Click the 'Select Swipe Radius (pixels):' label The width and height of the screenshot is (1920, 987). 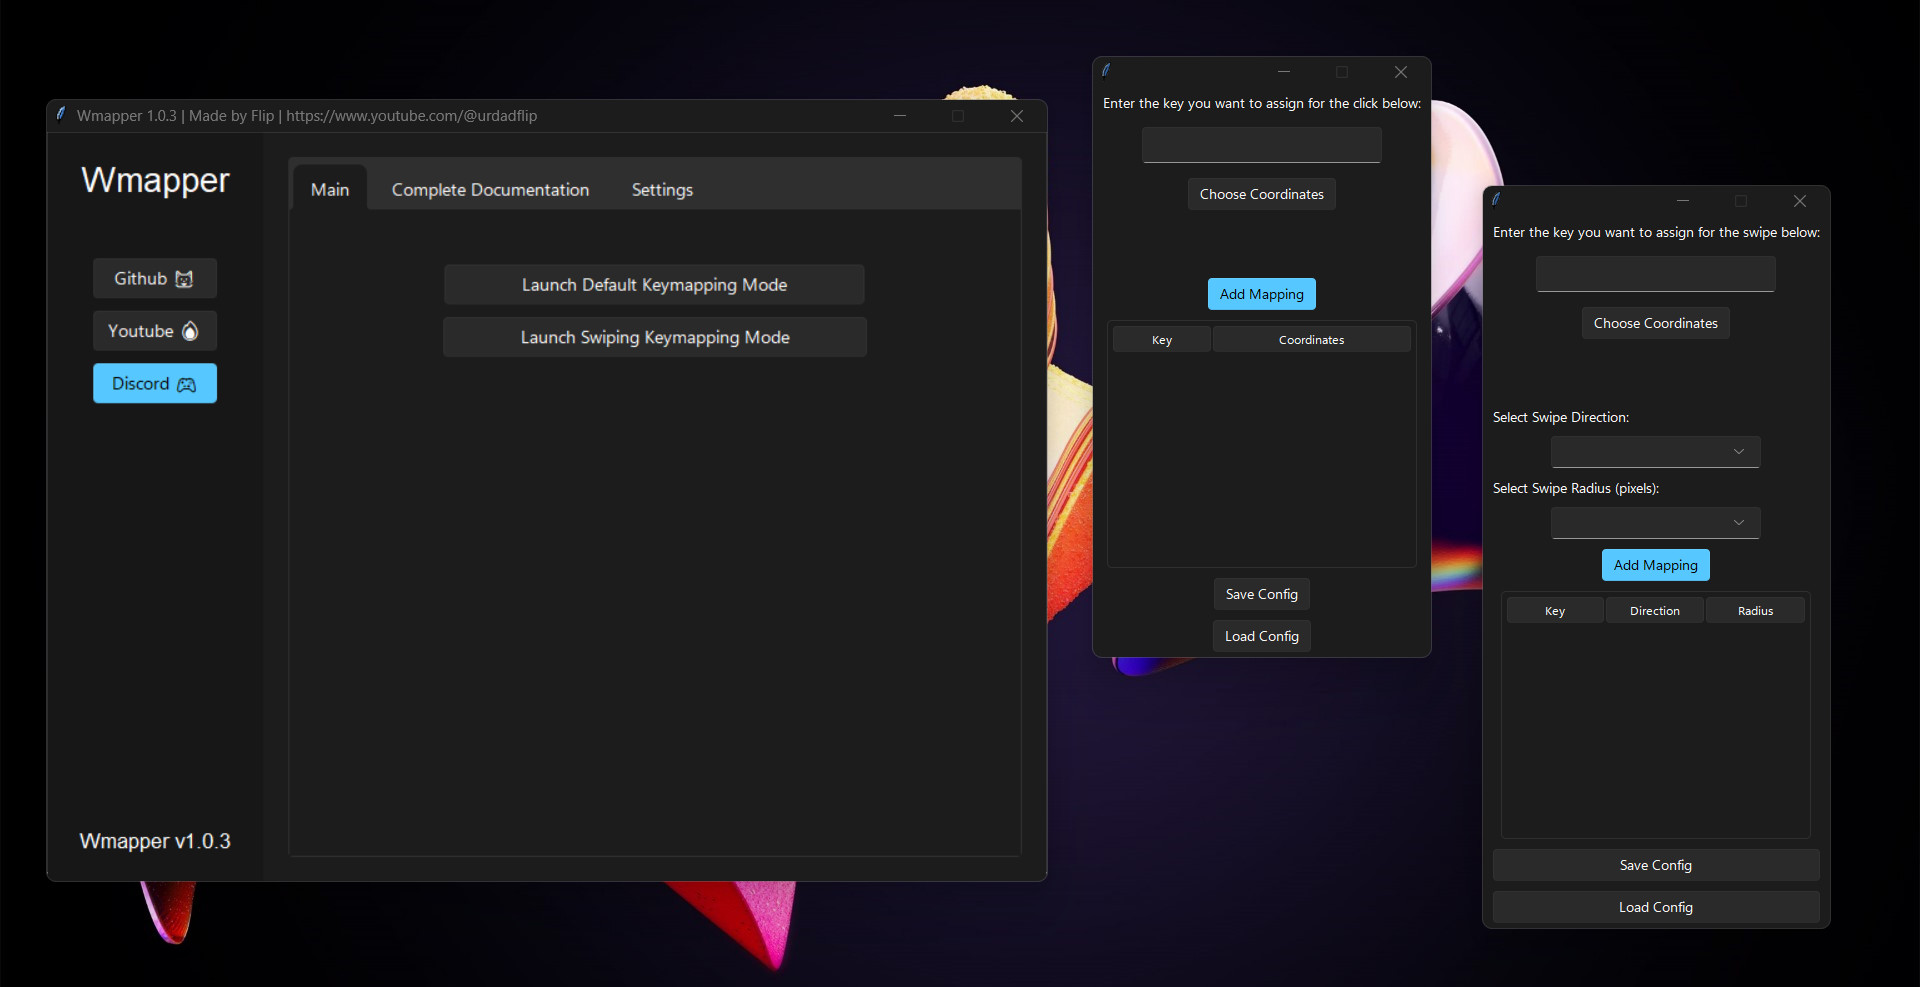pos(1576,488)
